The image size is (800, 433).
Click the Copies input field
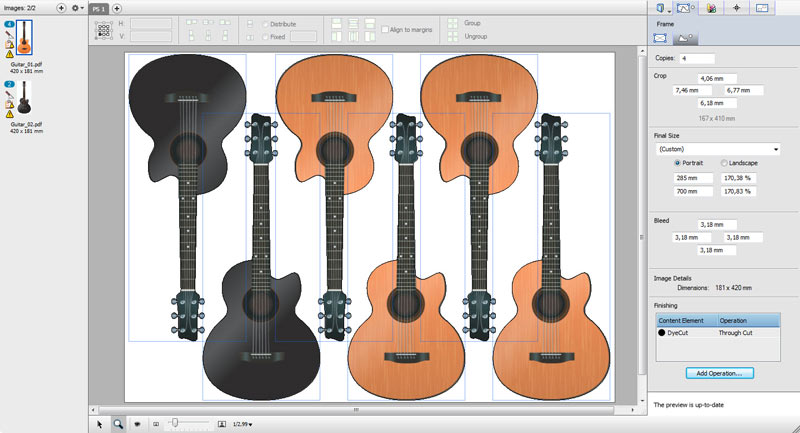point(697,58)
